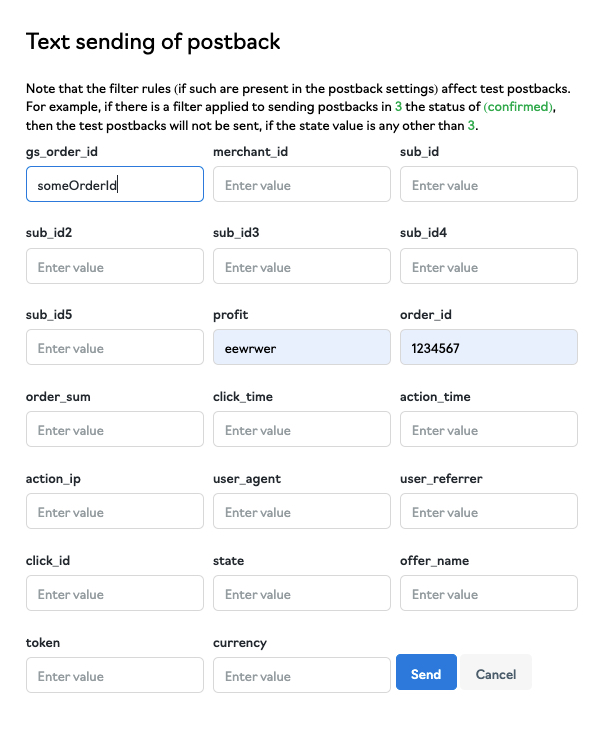Focus the sub_id2 input box
604x734 pixels.
[115, 266]
